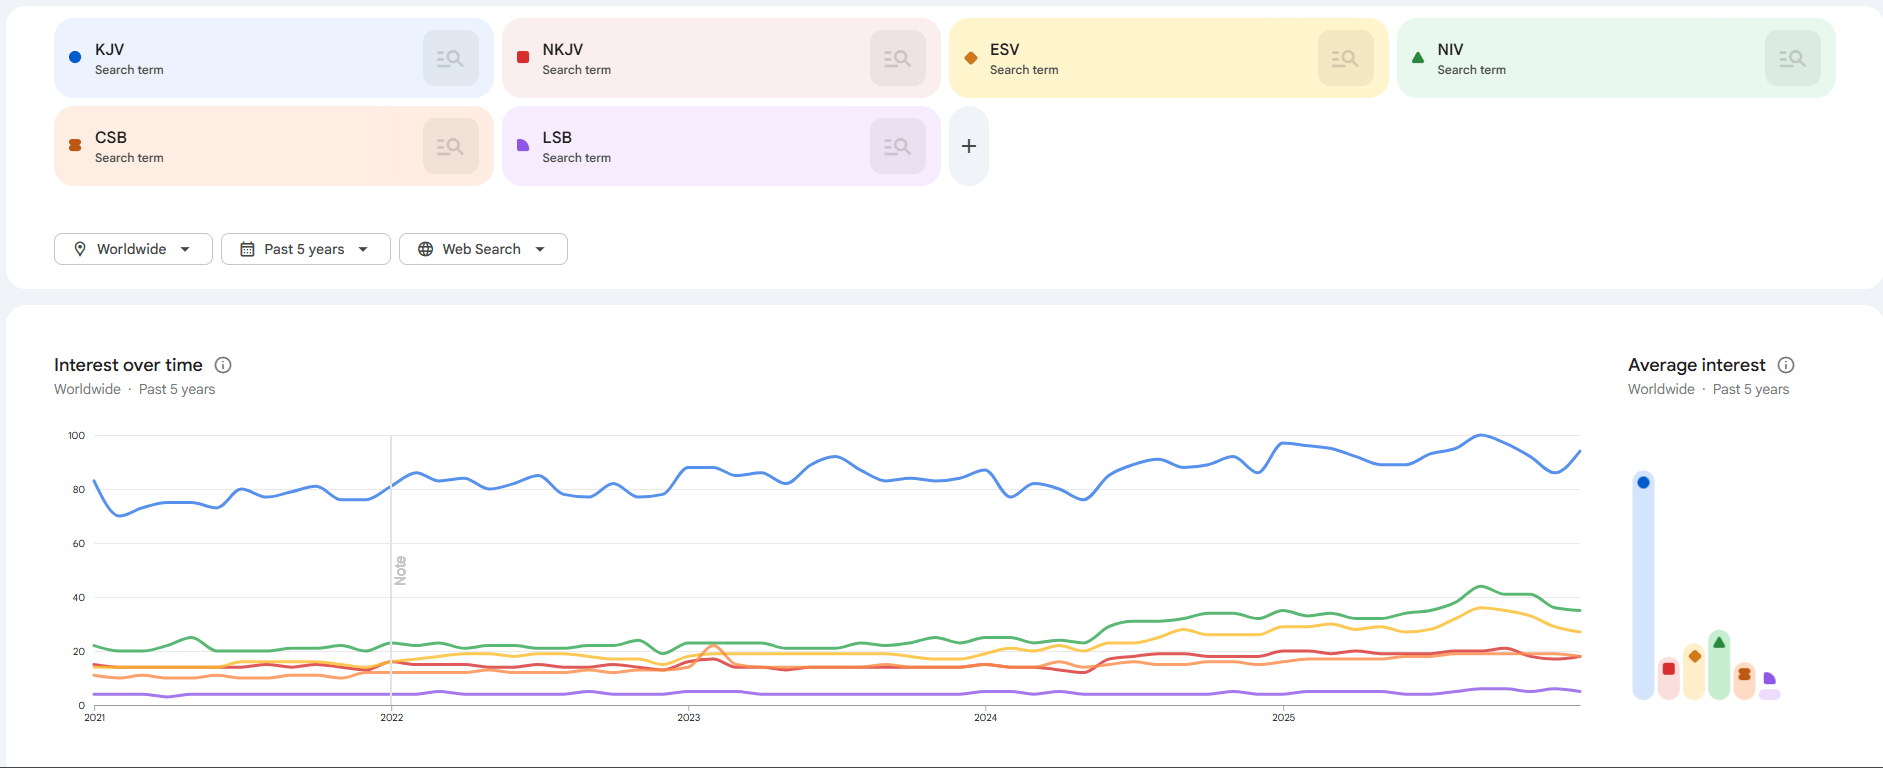Screen dimensions: 1883x768
Task: Click the 2024 label on time axis
Action: coord(985,717)
